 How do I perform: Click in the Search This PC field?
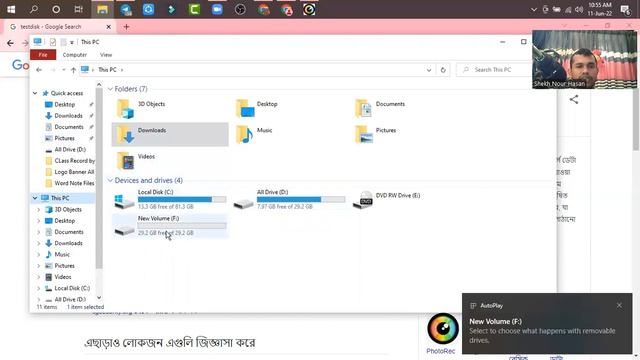tap(495, 70)
